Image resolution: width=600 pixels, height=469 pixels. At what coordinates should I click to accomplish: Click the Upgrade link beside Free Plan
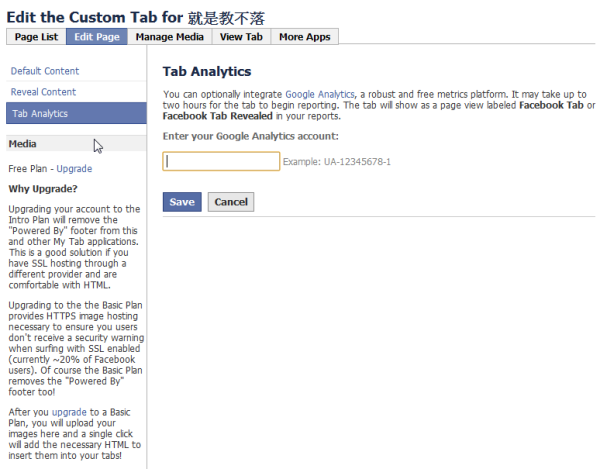point(74,169)
